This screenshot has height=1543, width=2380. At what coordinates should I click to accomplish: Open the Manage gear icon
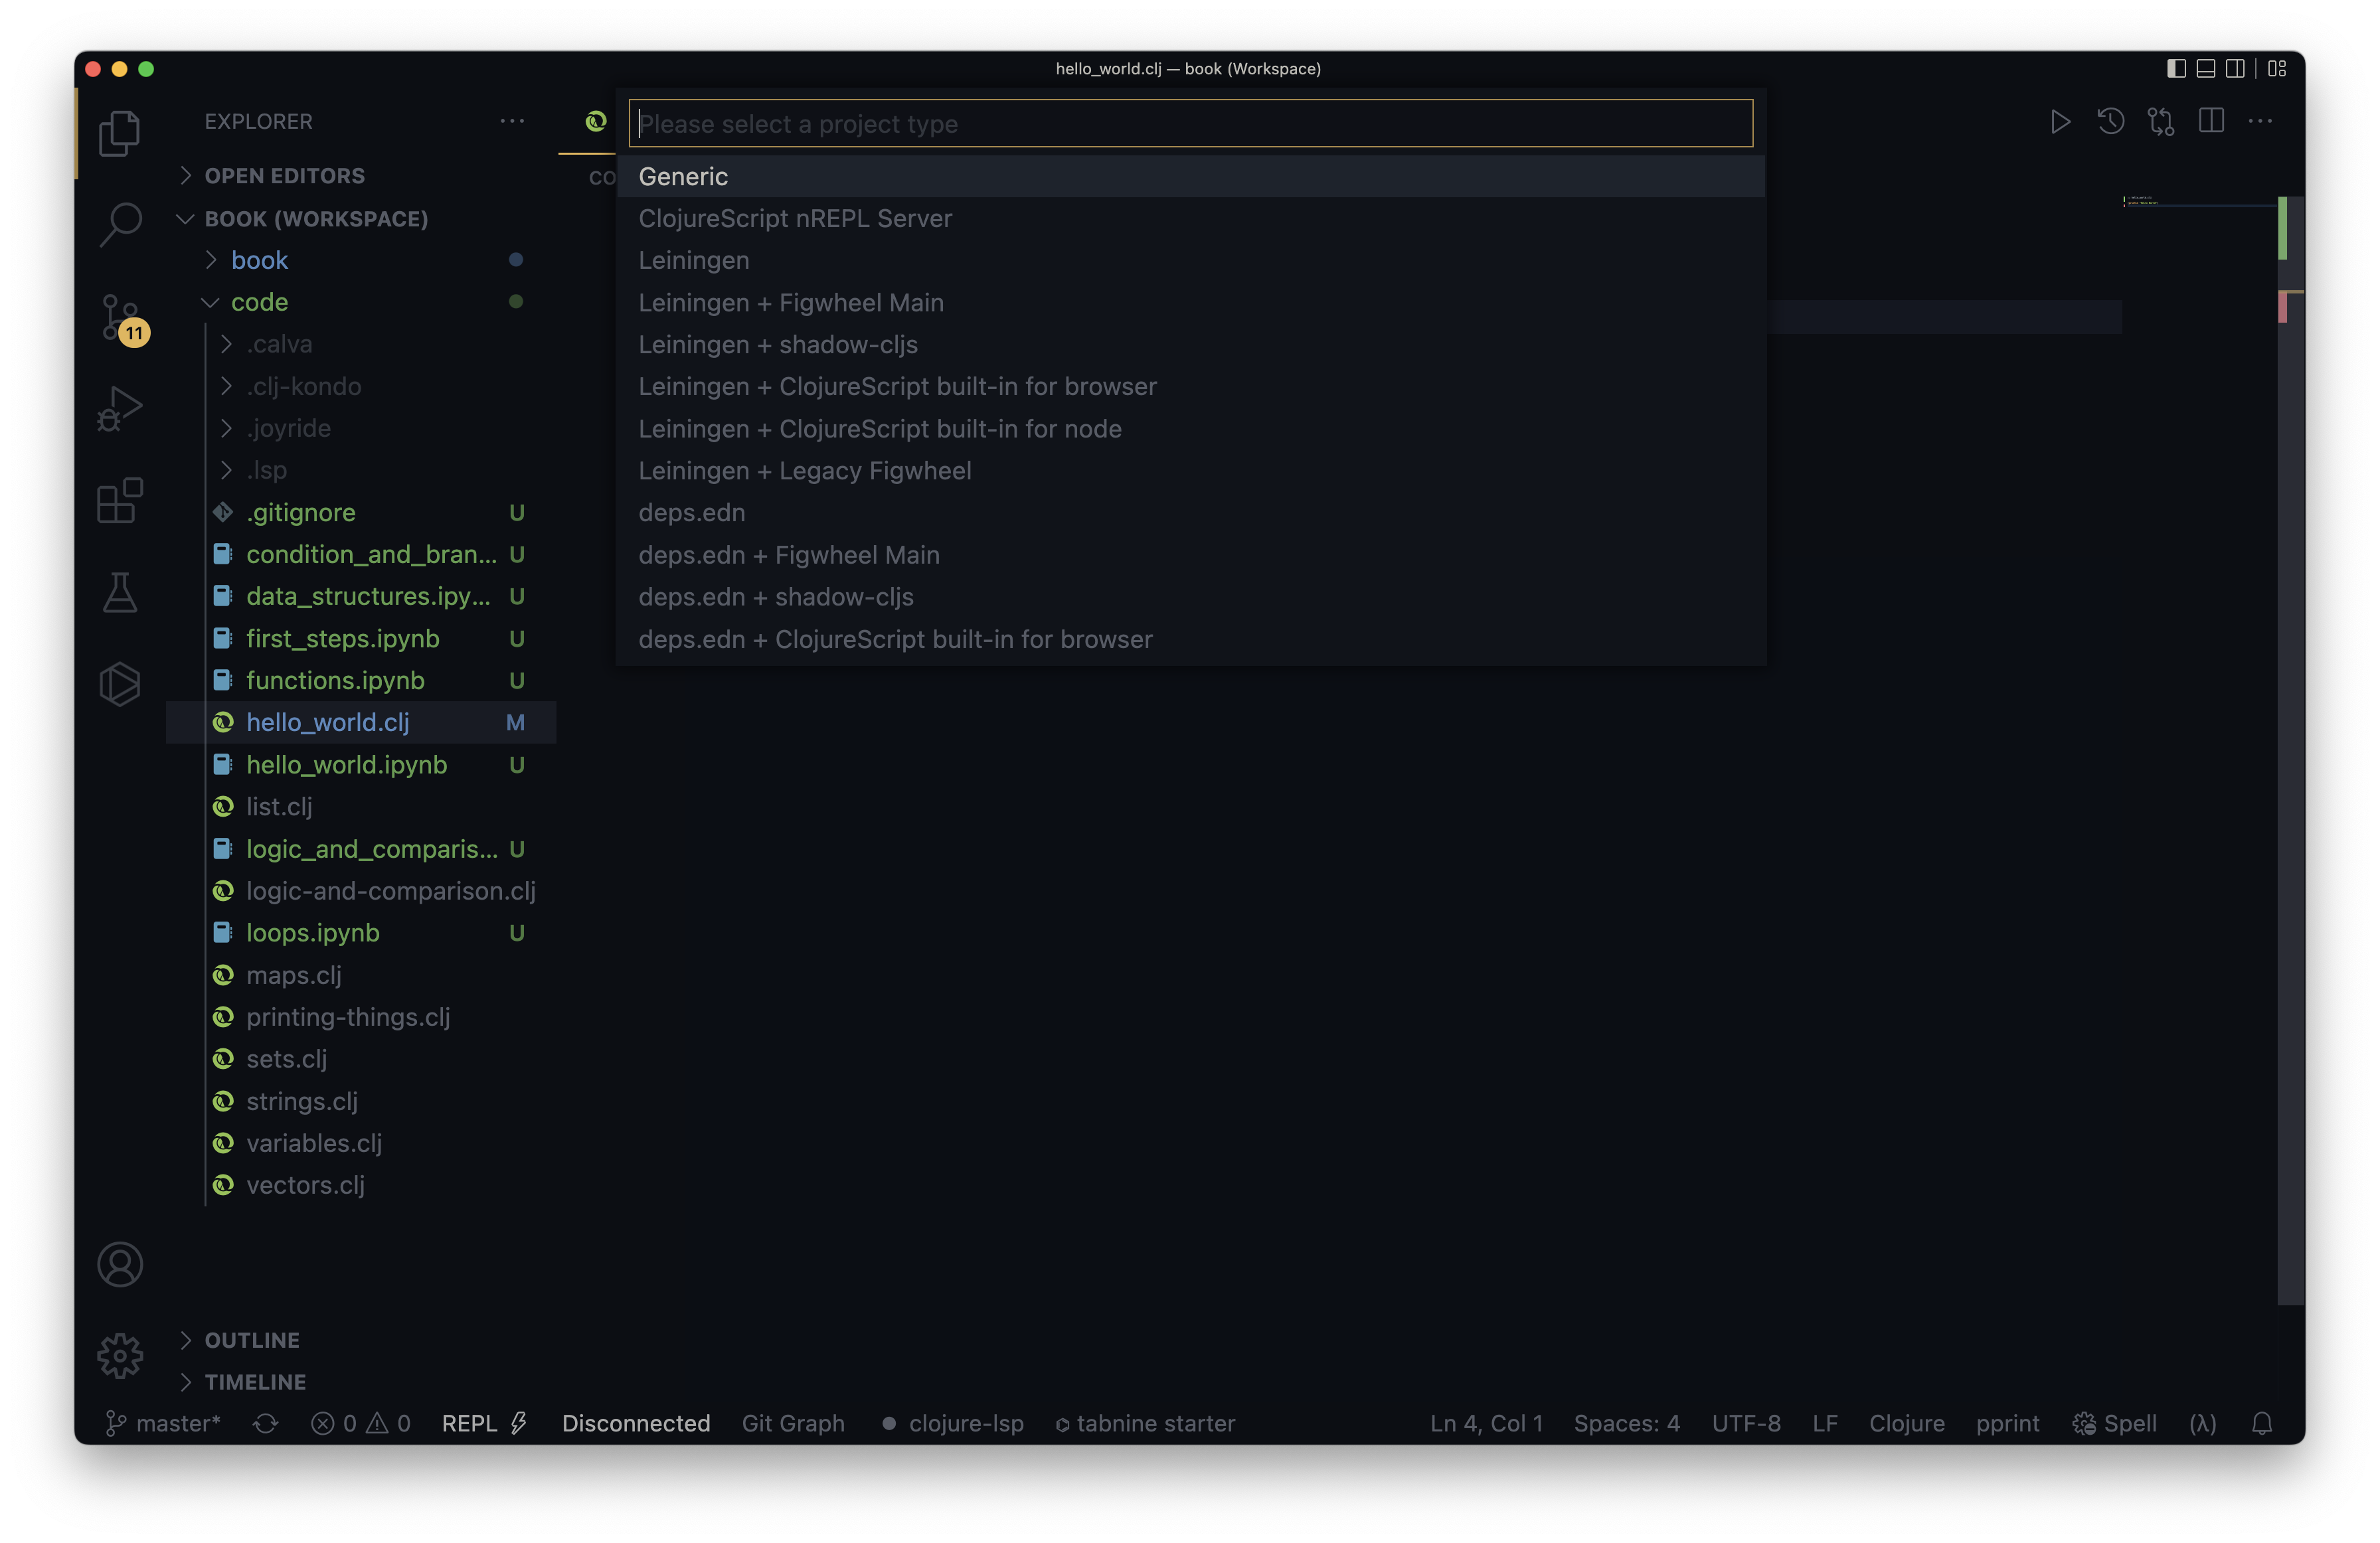click(x=120, y=1356)
